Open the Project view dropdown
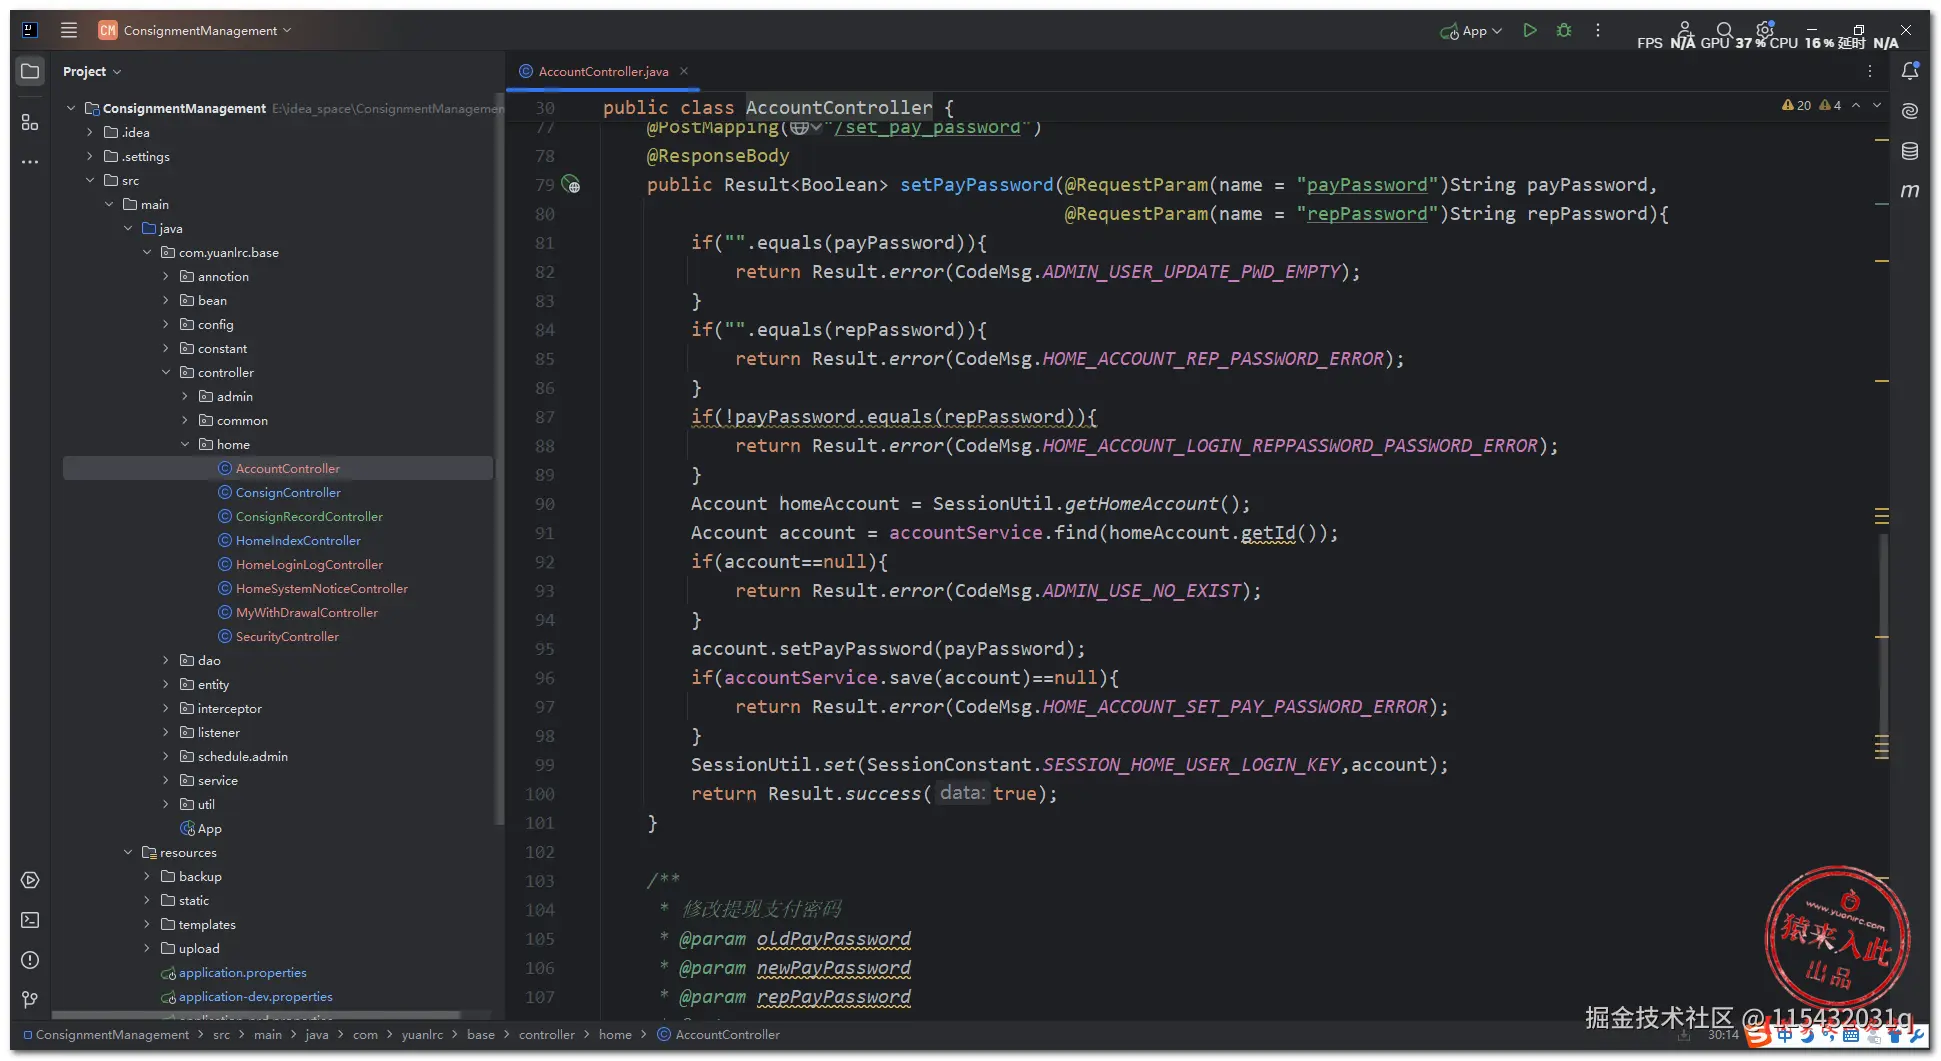 (x=91, y=71)
